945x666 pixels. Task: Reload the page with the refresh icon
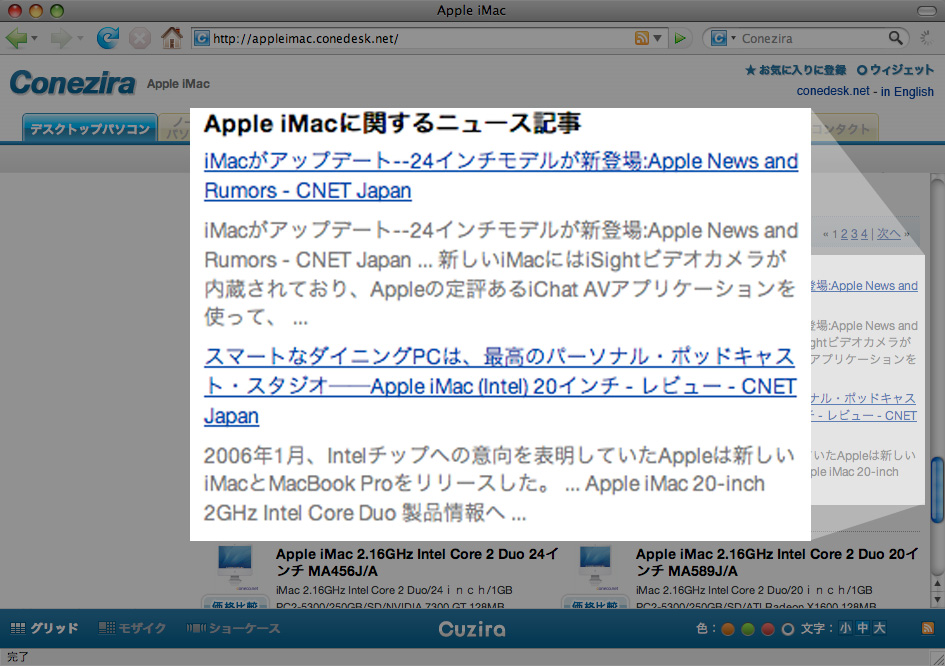107,38
